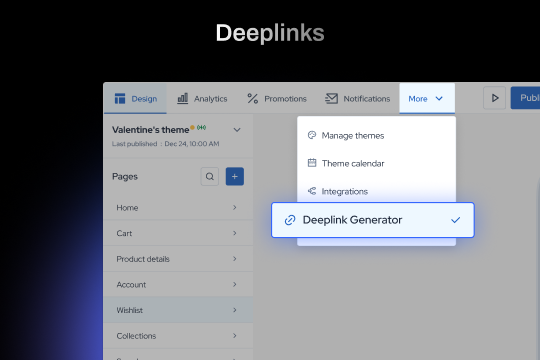The height and width of the screenshot is (360, 540).
Task: Go to the Notifications tab
Action: (x=357, y=99)
